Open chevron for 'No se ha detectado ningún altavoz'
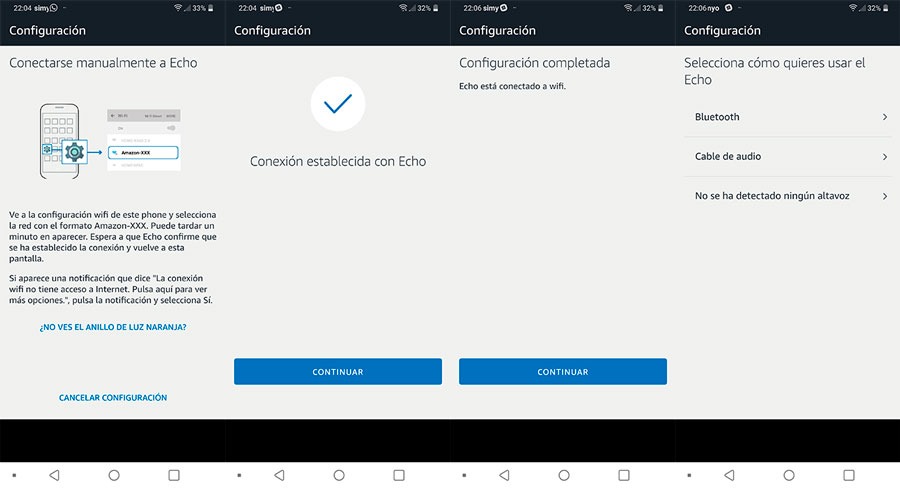The width and height of the screenshot is (900, 488). [x=885, y=197]
